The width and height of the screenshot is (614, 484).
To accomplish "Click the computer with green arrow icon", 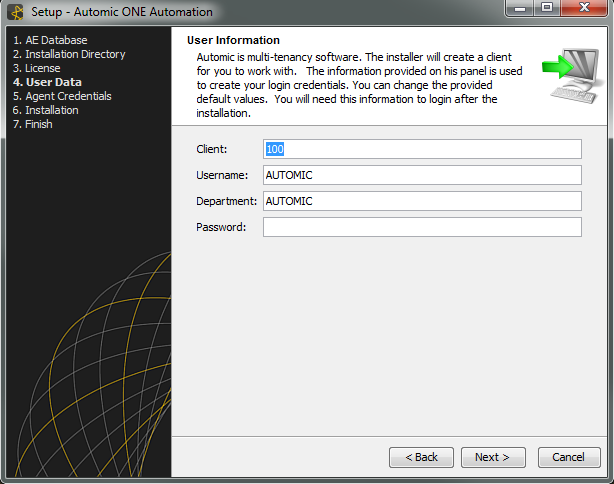I will (x=572, y=75).
